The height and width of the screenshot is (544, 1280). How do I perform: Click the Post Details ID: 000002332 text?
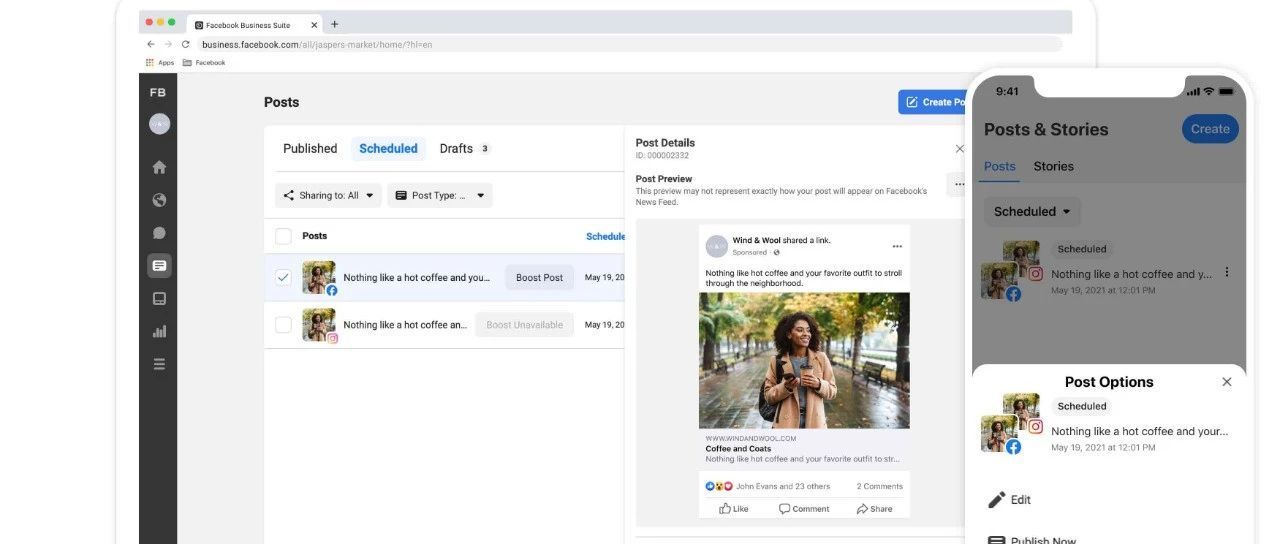[x=662, y=155]
